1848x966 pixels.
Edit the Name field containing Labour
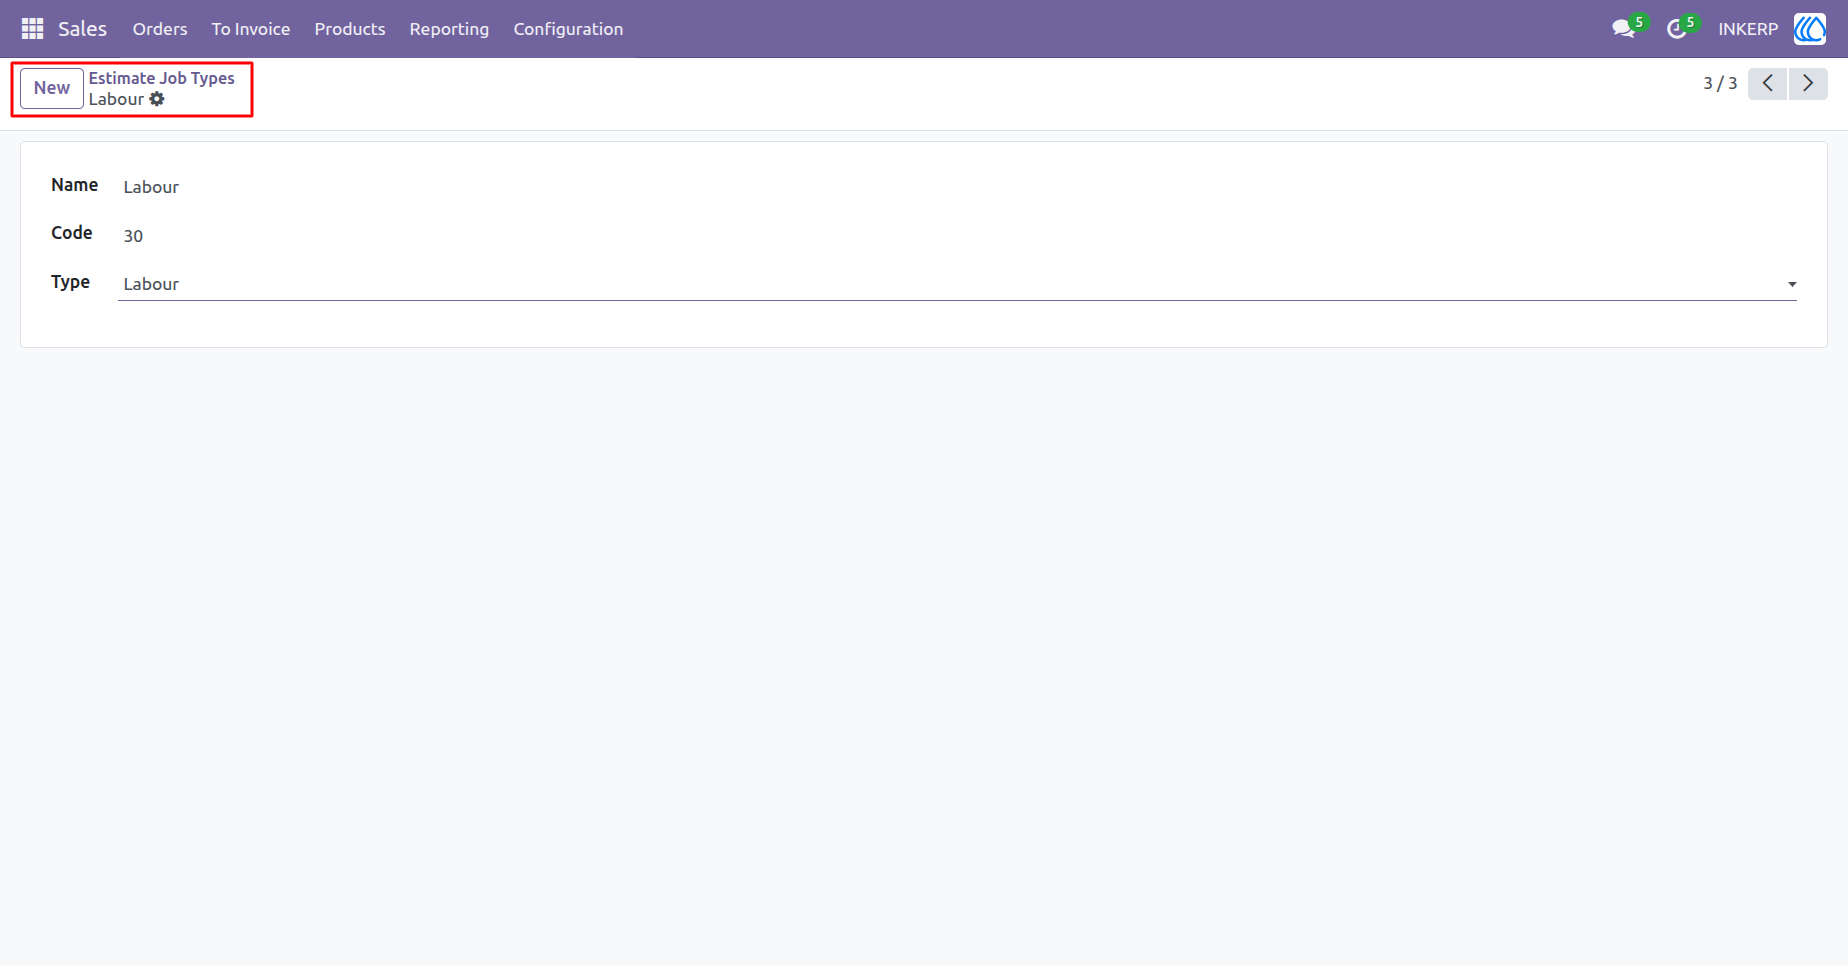[x=957, y=187]
